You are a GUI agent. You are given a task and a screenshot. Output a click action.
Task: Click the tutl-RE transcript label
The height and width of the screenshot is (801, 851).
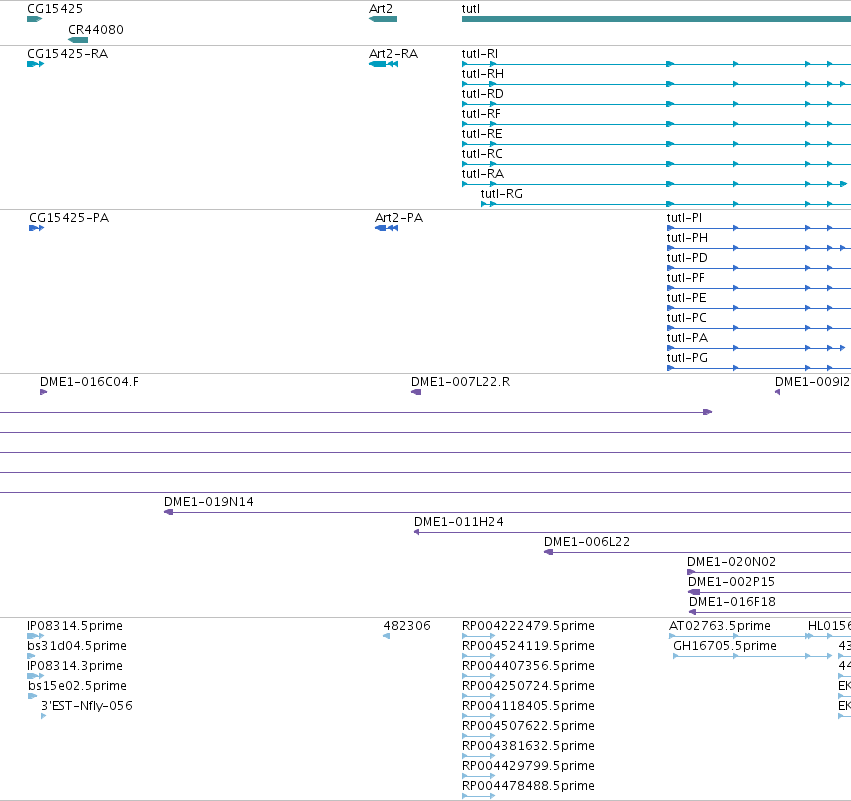[482, 134]
